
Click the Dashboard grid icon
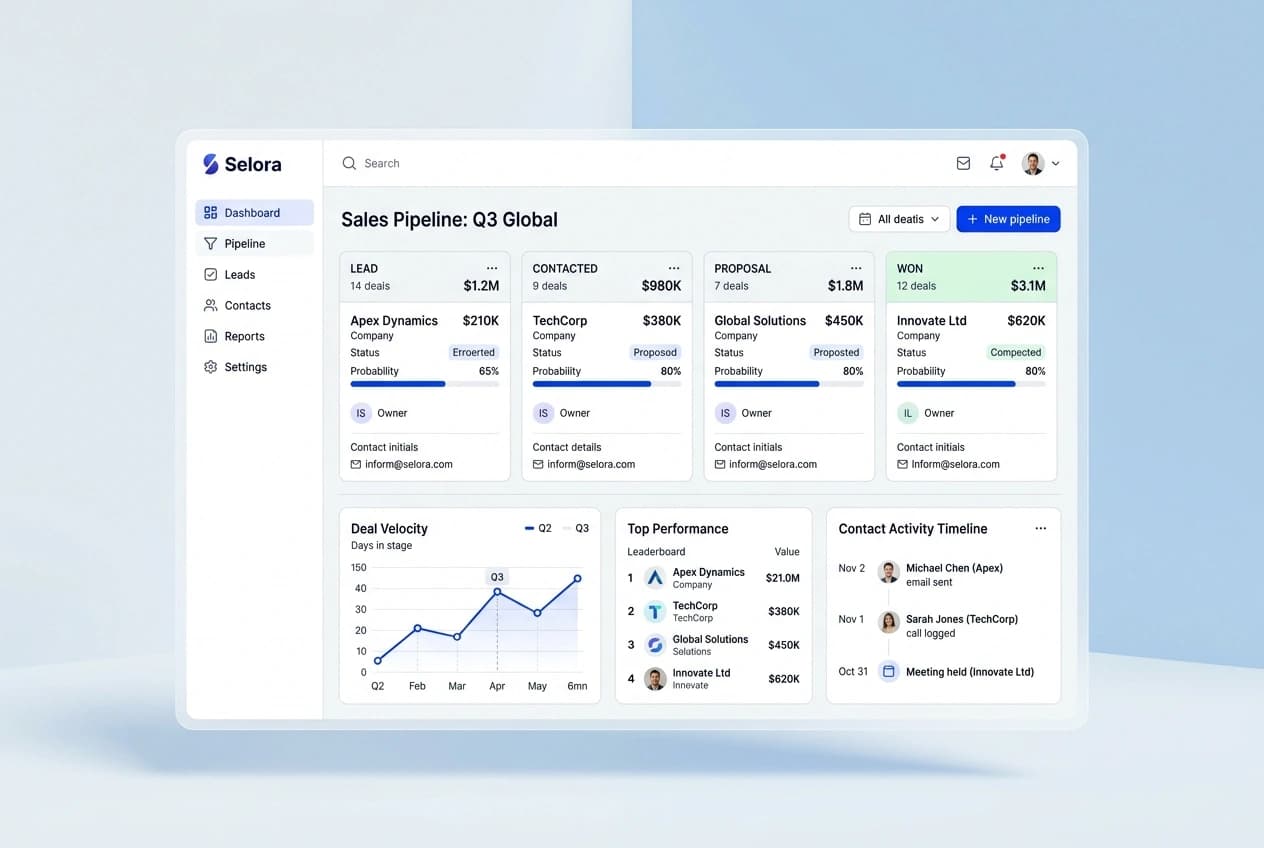click(210, 212)
